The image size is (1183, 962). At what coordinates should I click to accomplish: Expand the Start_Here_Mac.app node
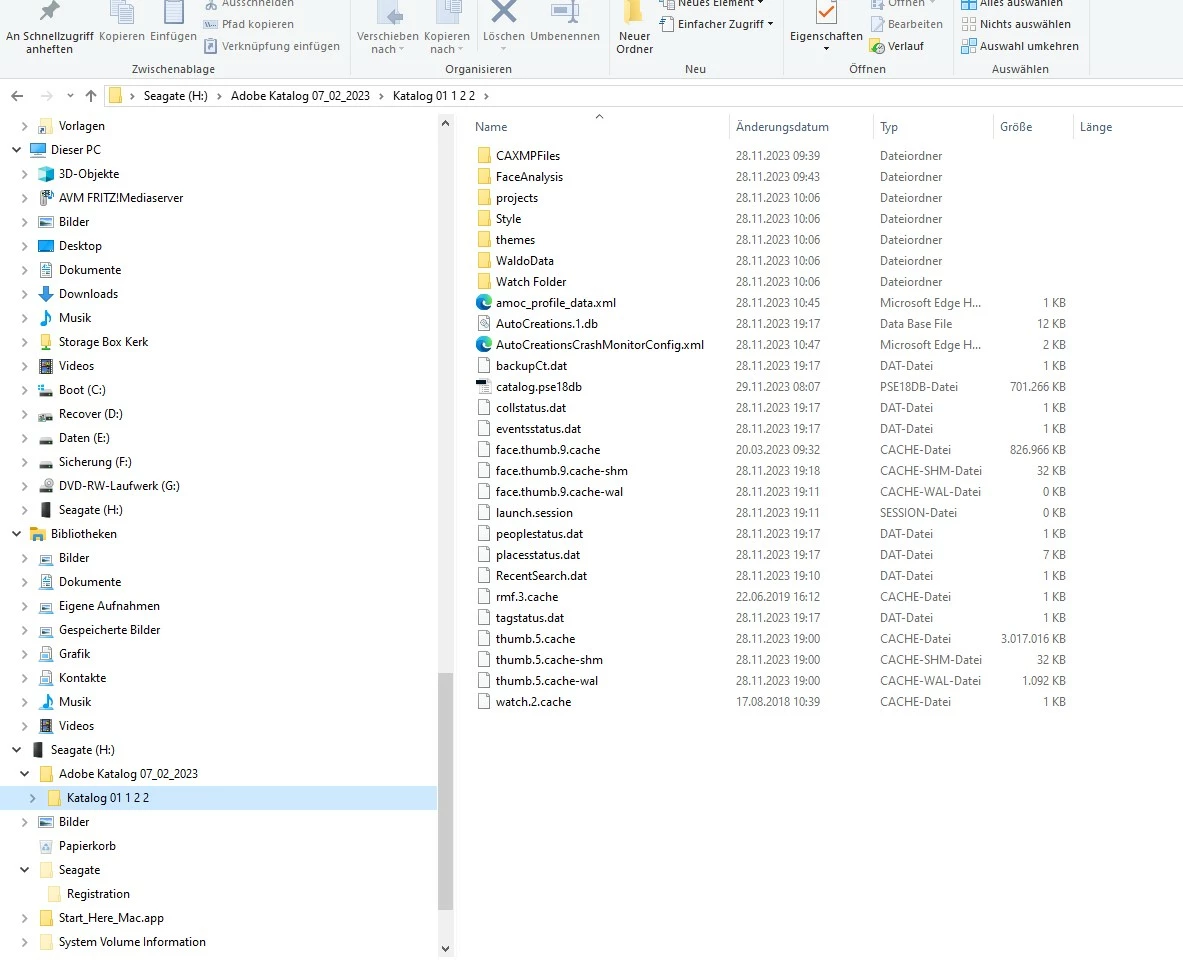click(24, 918)
